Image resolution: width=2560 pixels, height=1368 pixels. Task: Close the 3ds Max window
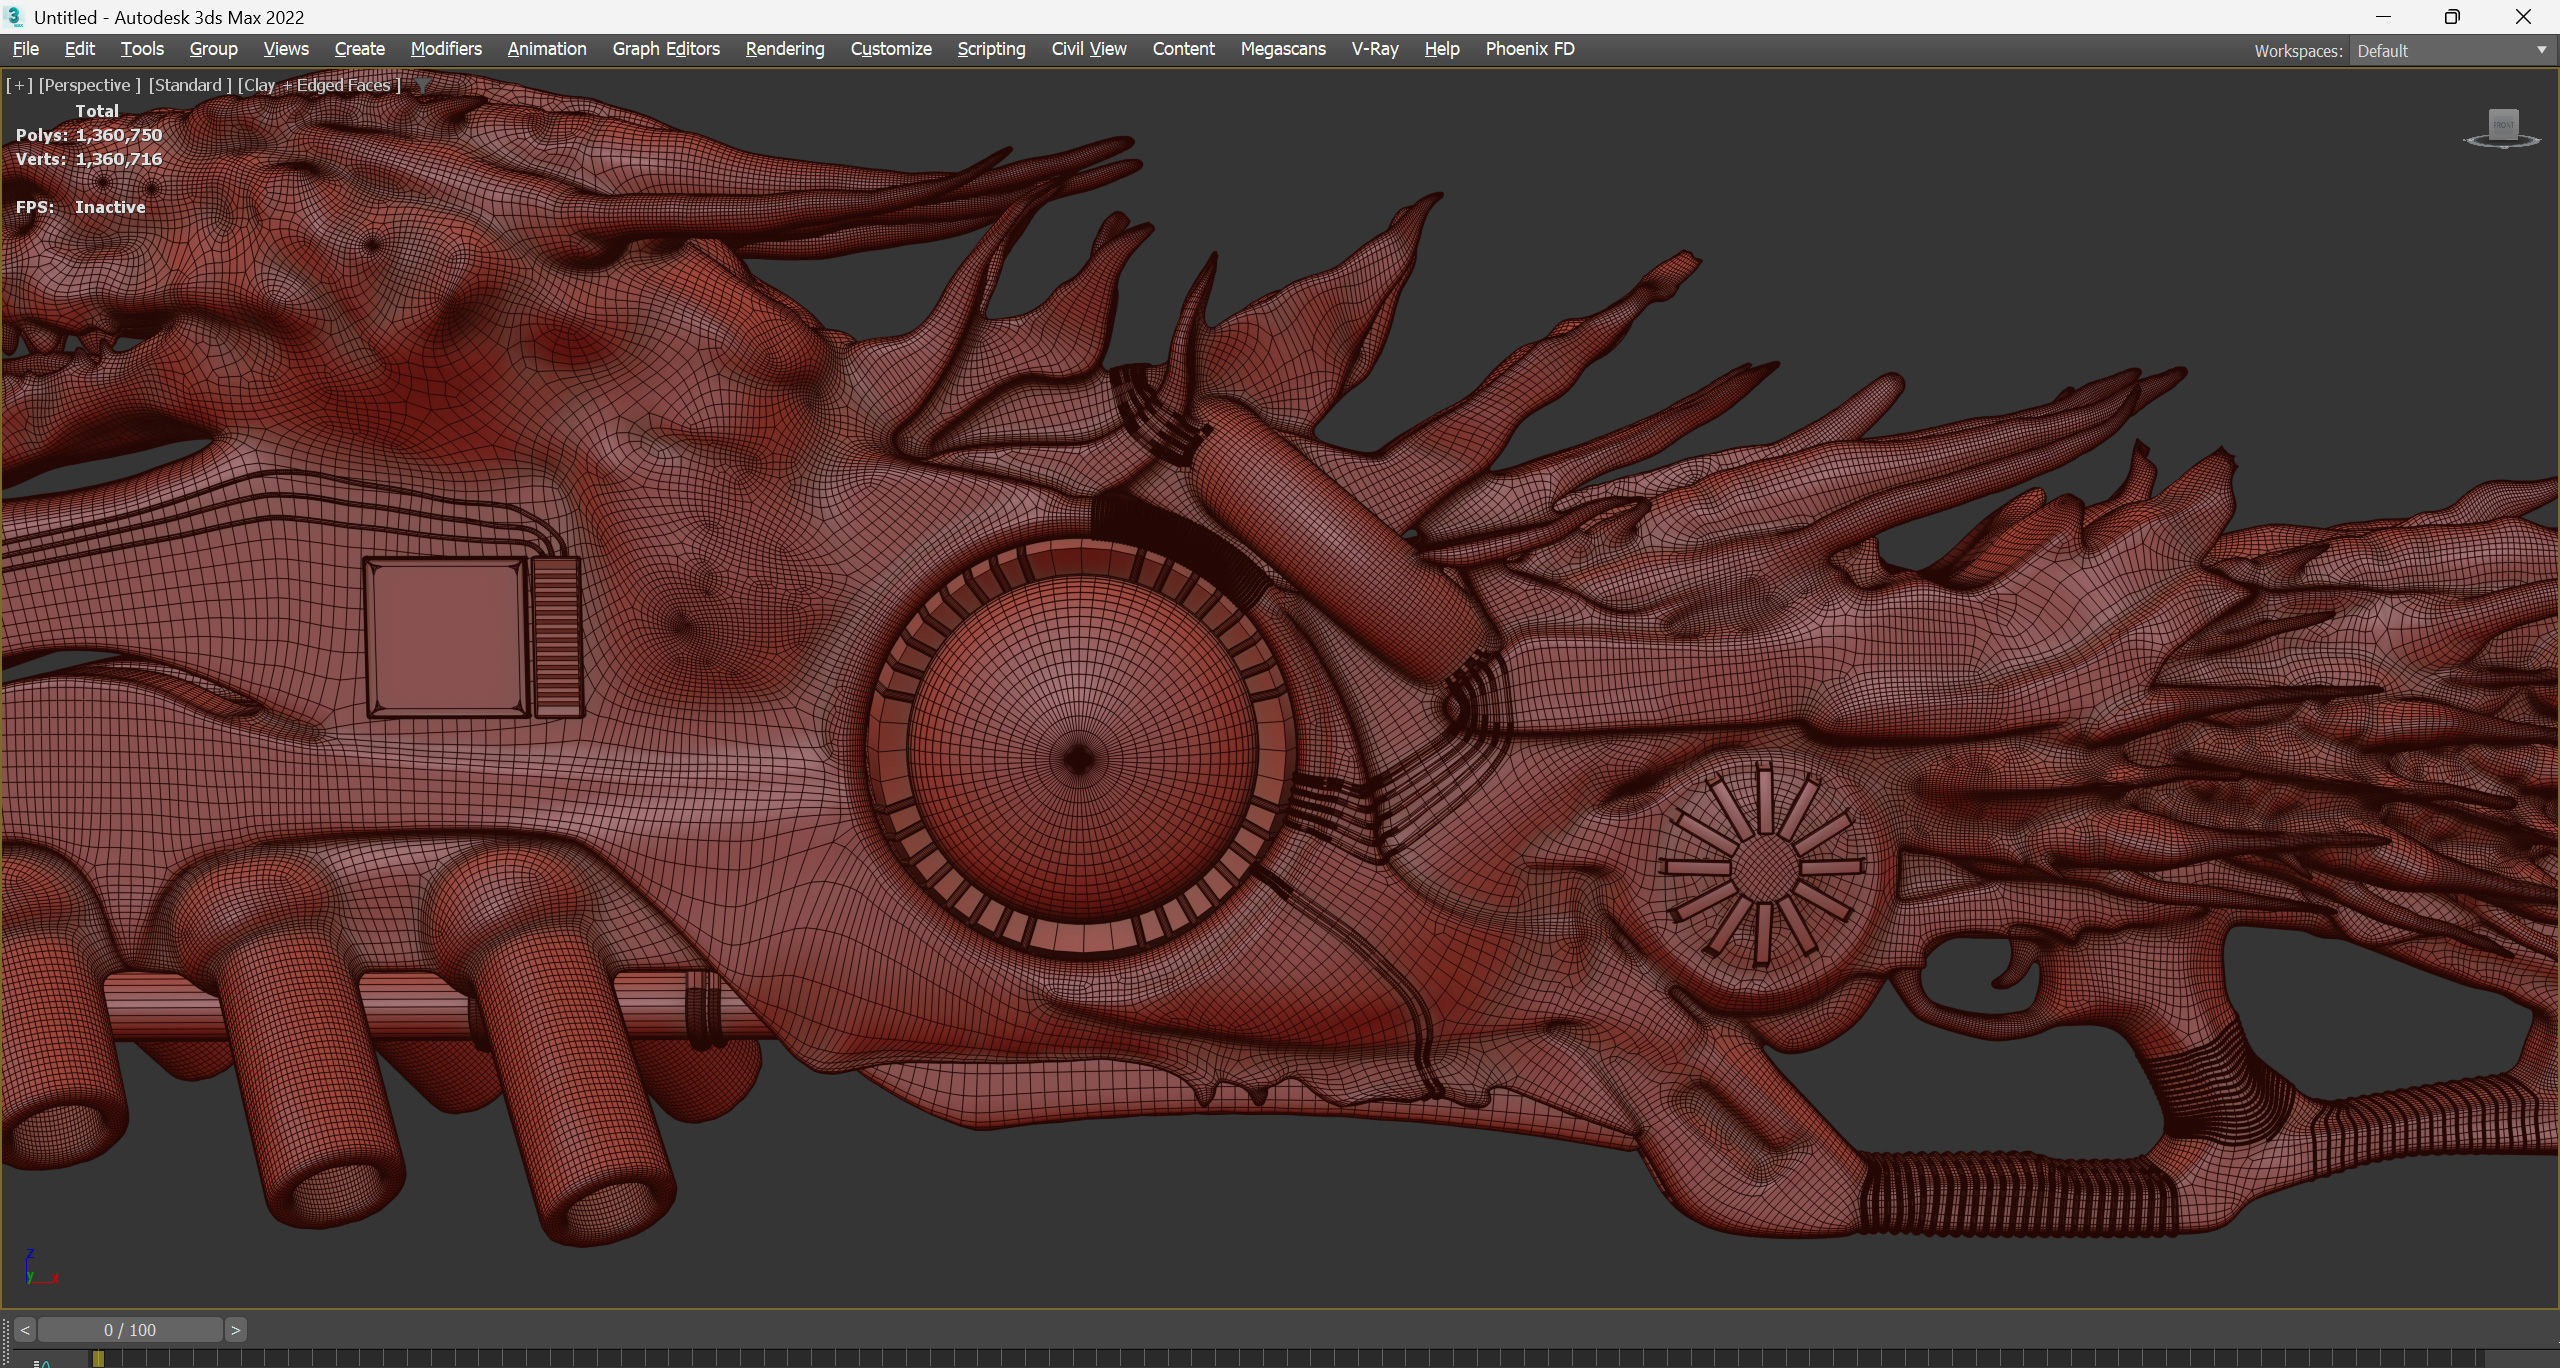2523,17
